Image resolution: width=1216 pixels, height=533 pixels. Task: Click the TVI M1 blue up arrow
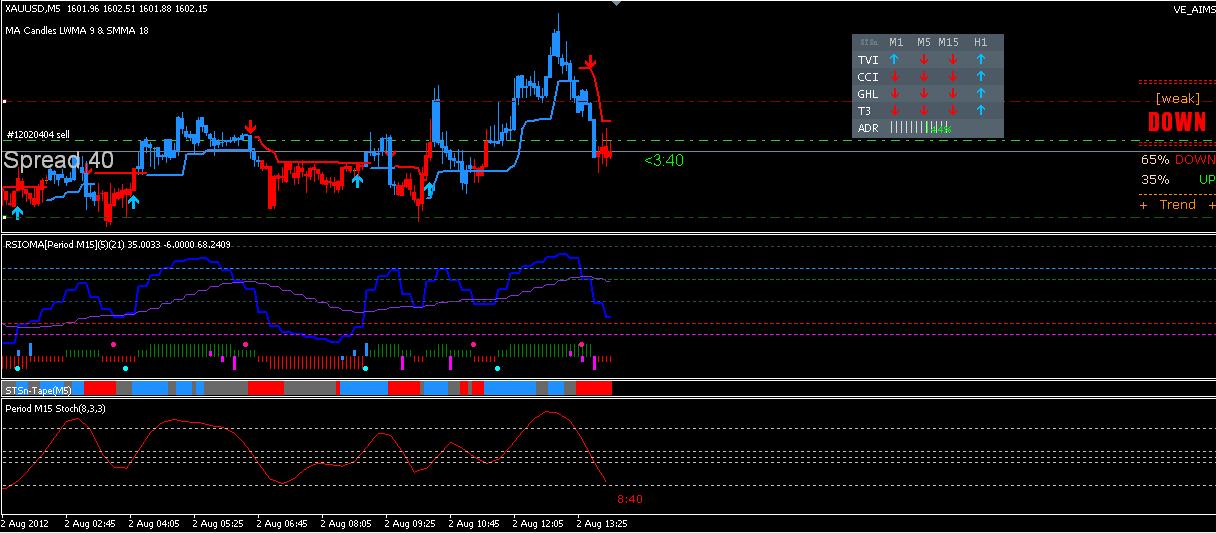click(895, 60)
